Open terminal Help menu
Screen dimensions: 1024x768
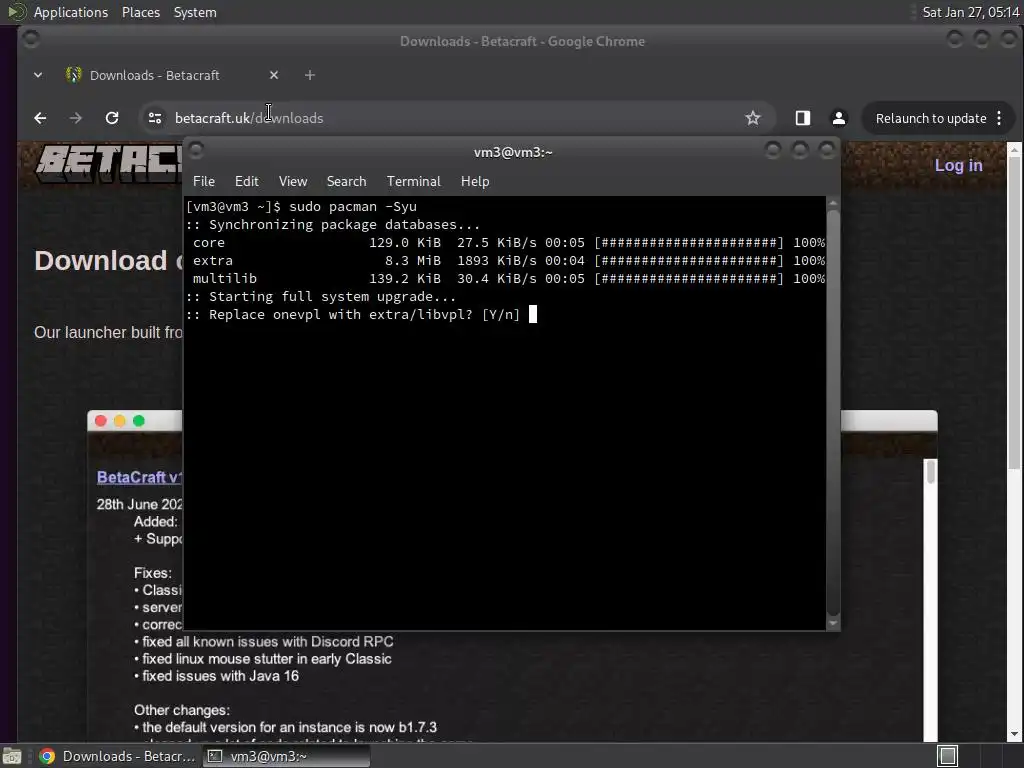(475, 182)
